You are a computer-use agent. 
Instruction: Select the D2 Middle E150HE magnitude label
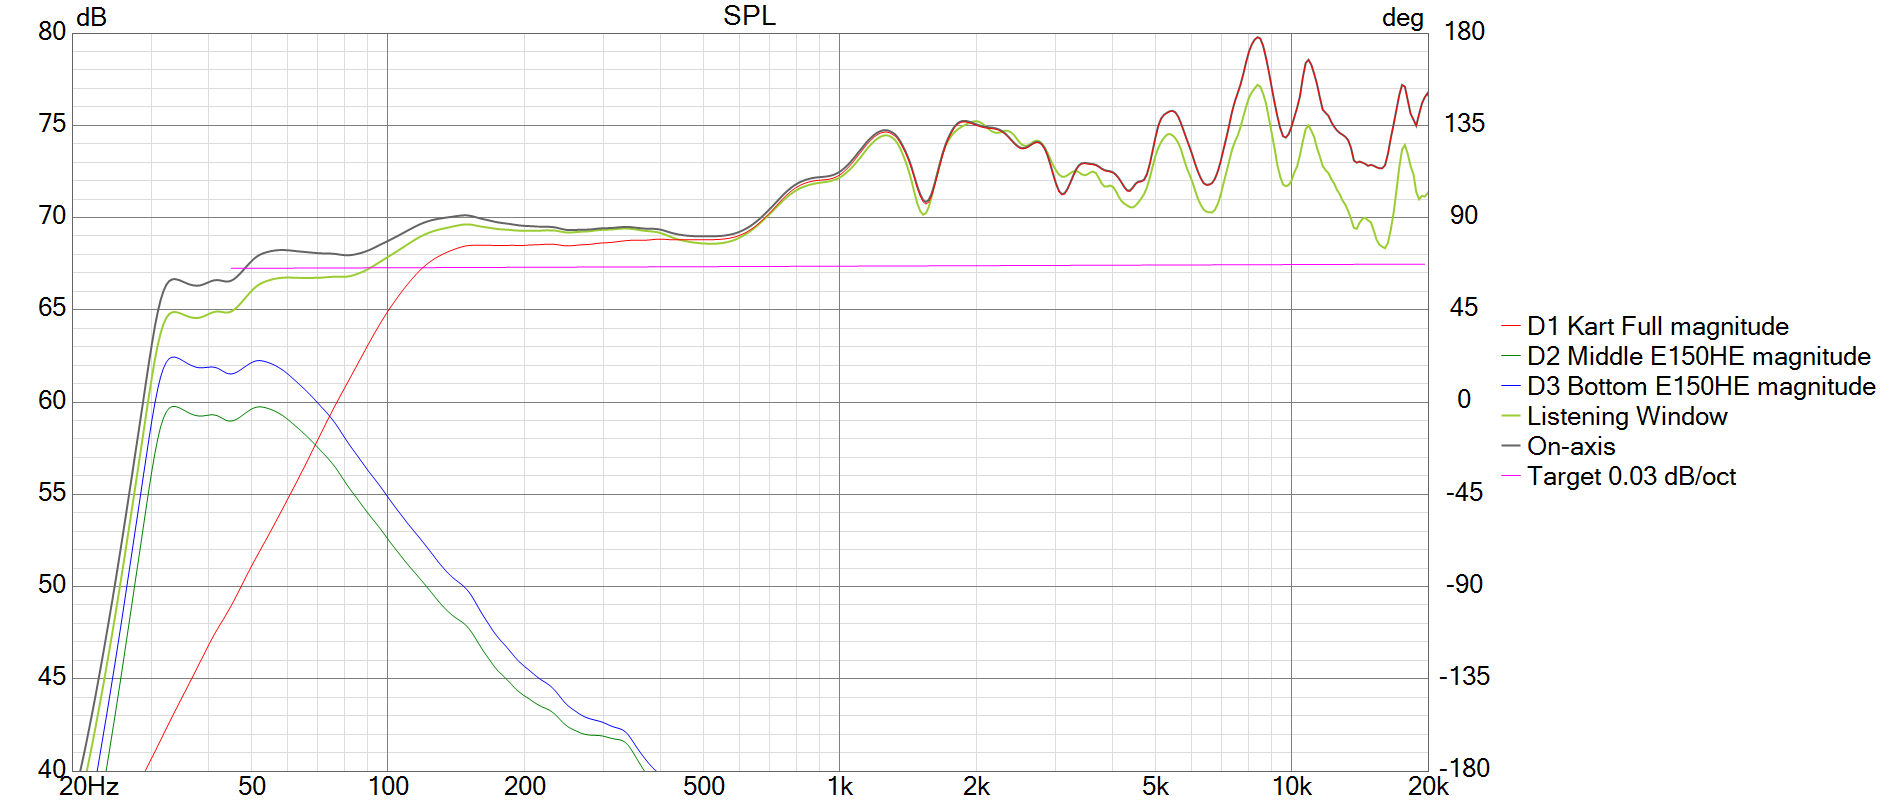pyautogui.click(x=1698, y=357)
